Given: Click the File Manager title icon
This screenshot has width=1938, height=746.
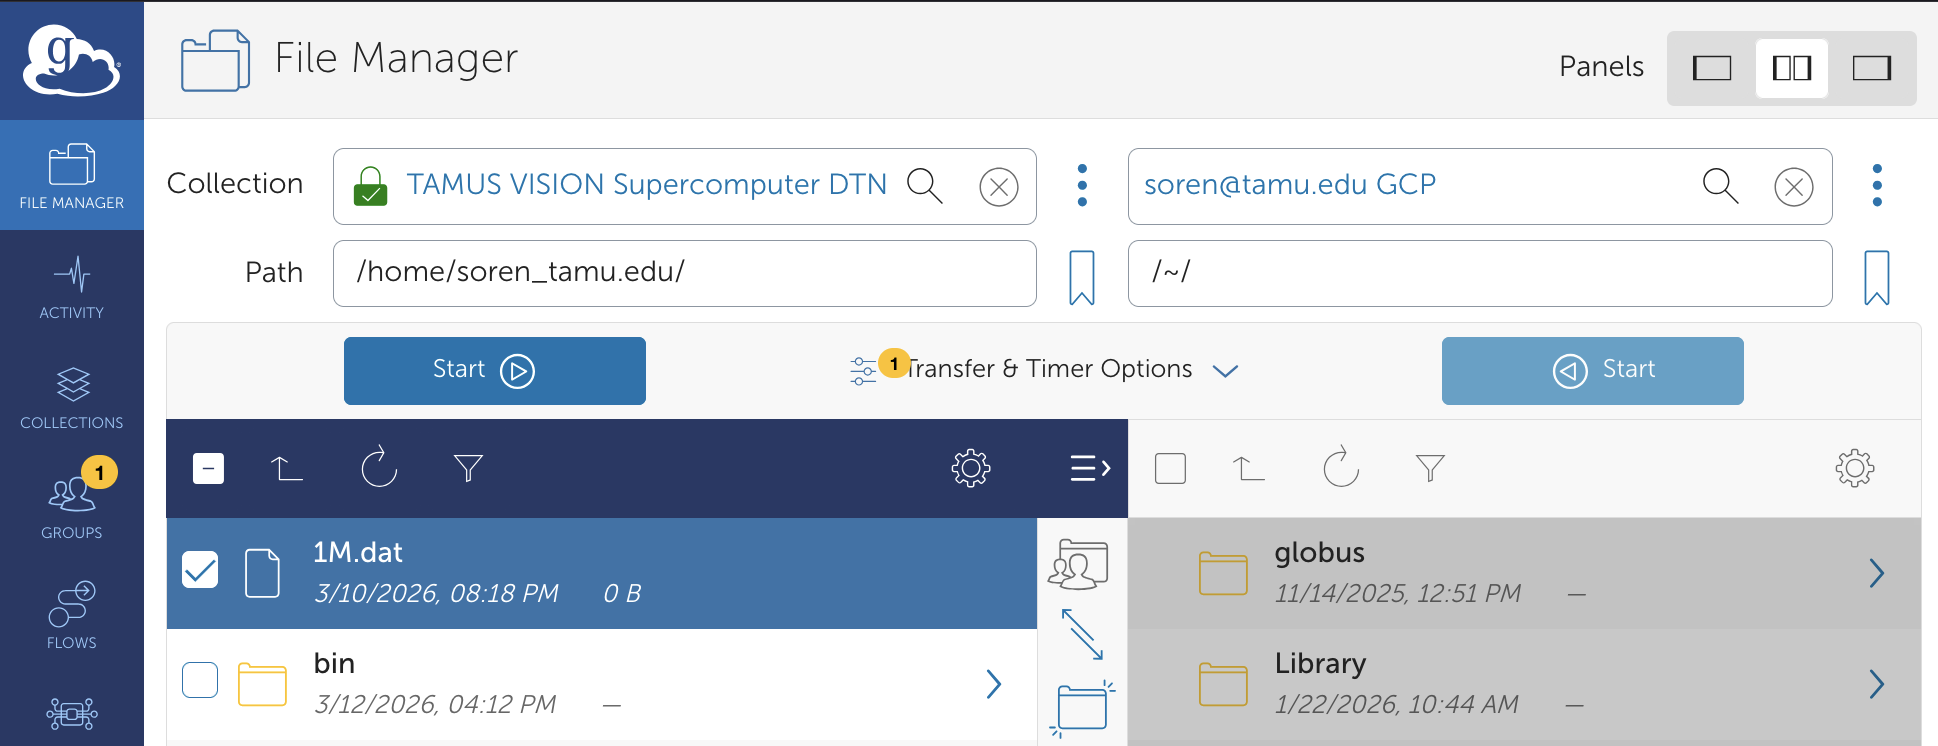Looking at the screenshot, I should coord(215,61).
